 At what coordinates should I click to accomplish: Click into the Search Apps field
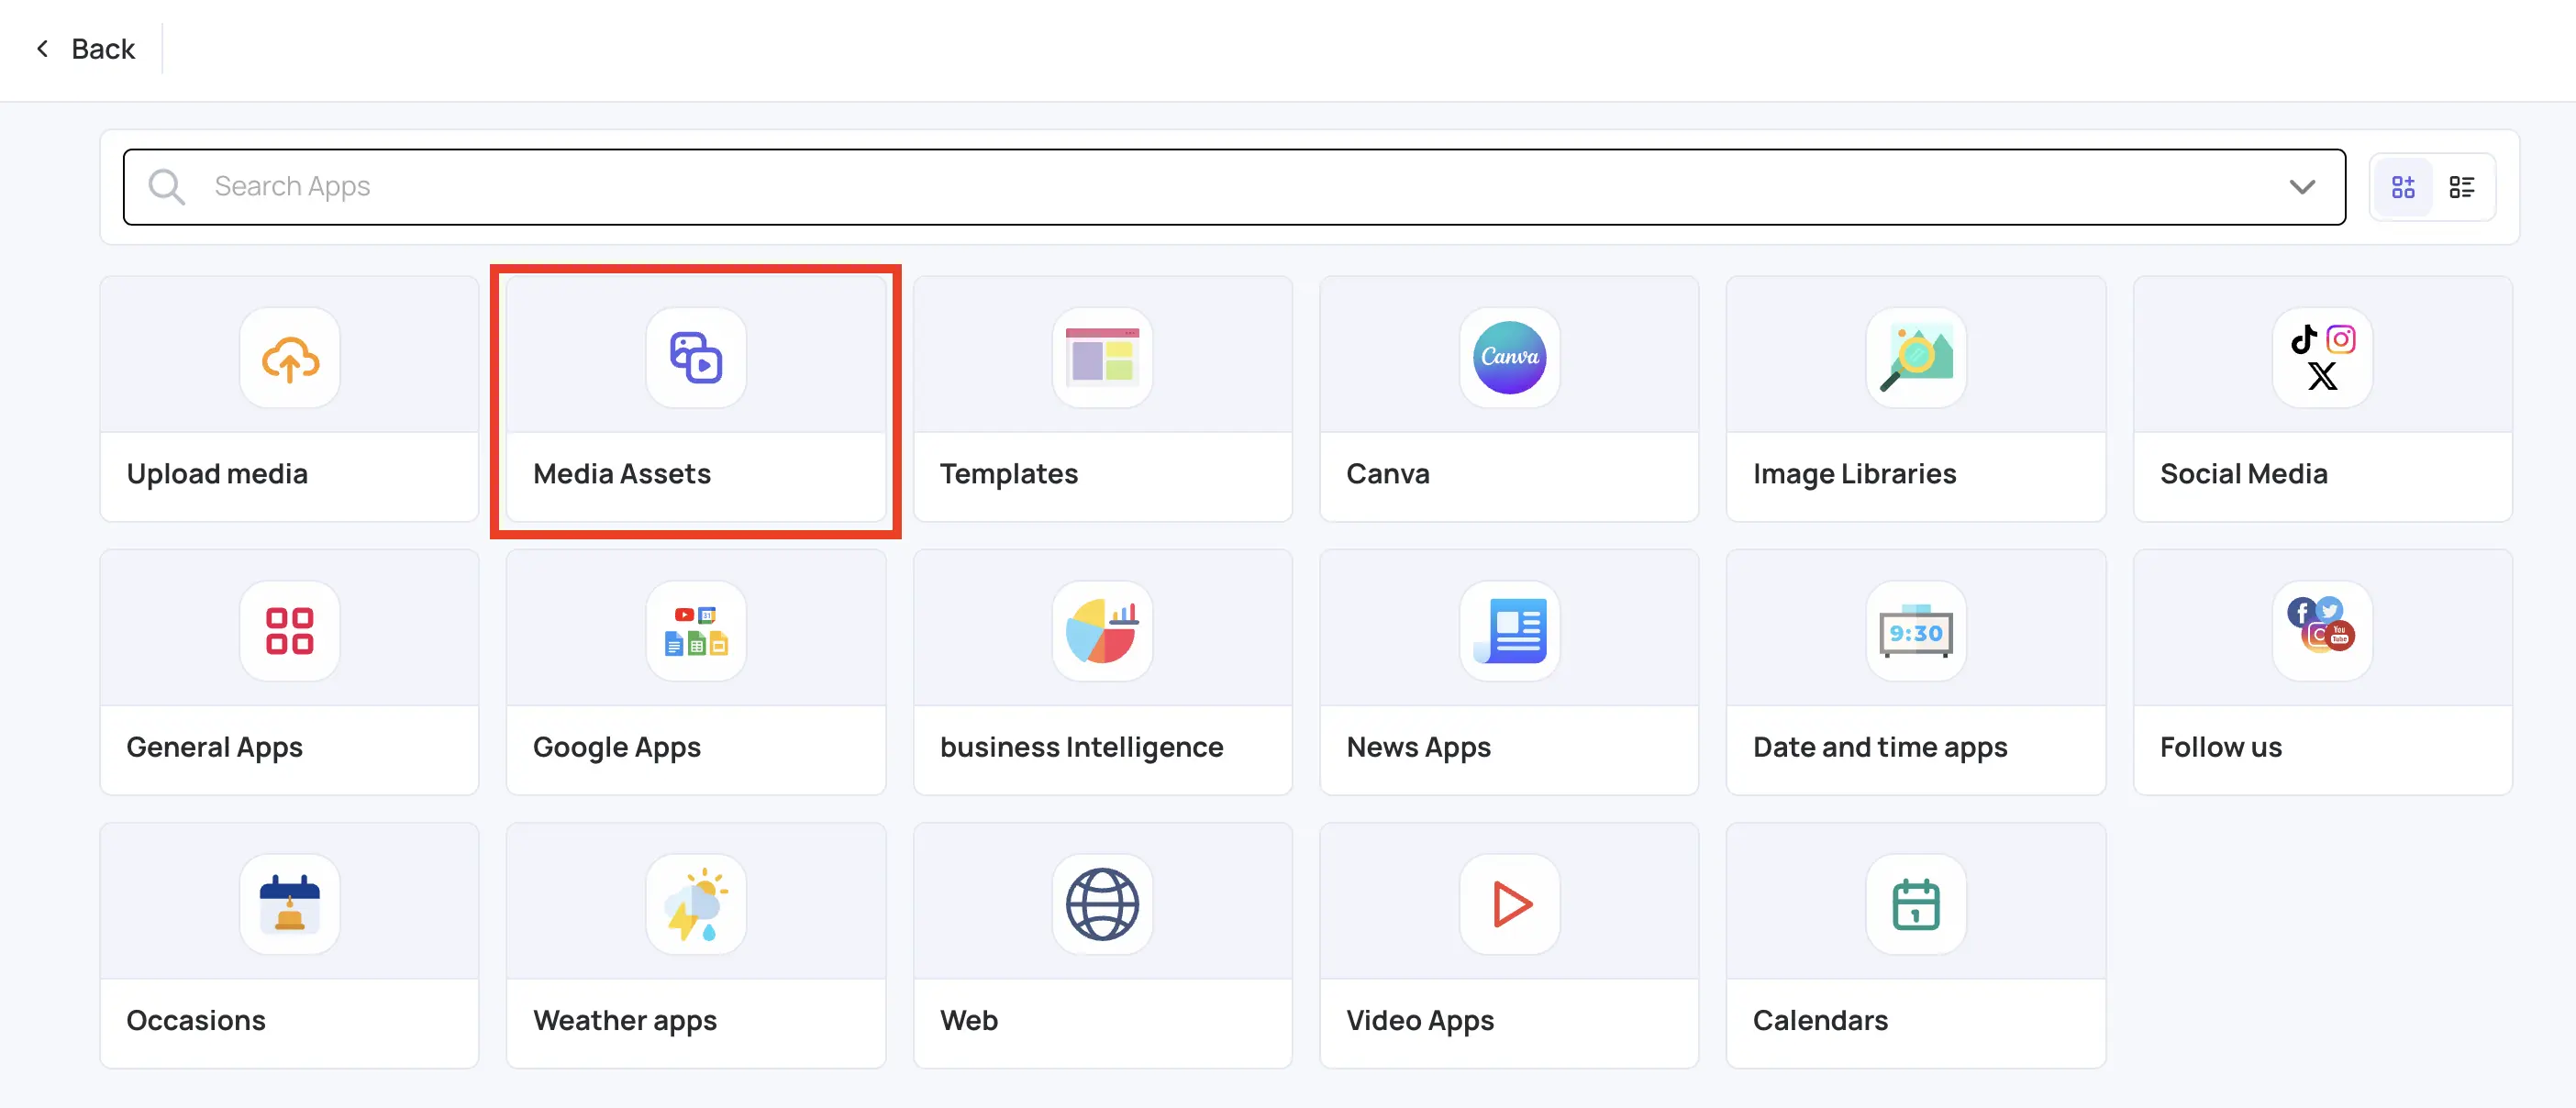click(1234, 187)
